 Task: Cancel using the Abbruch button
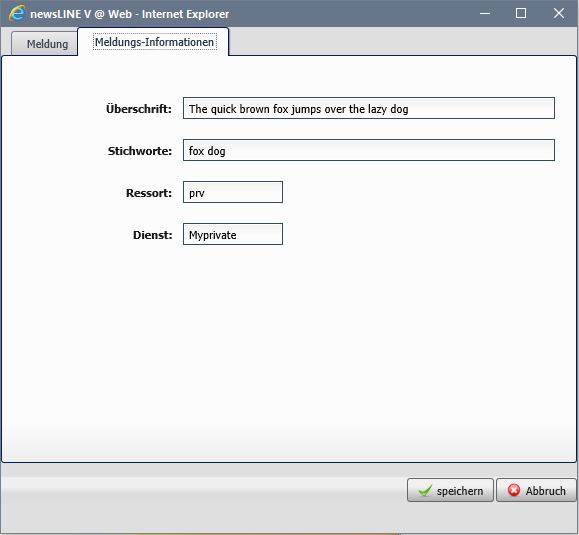[536, 490]
